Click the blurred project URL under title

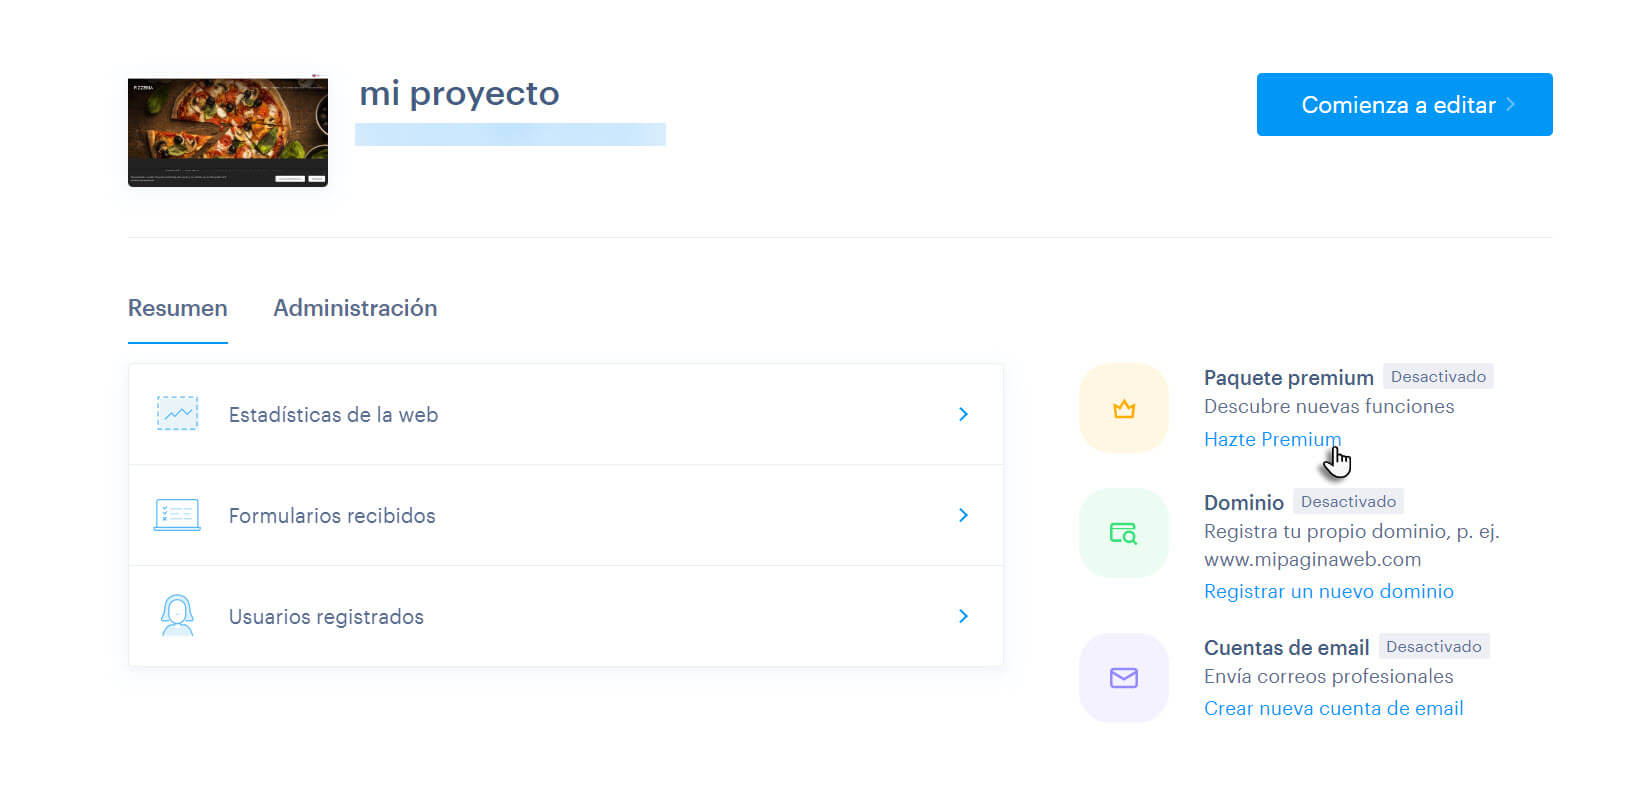[x=510, y=134]
